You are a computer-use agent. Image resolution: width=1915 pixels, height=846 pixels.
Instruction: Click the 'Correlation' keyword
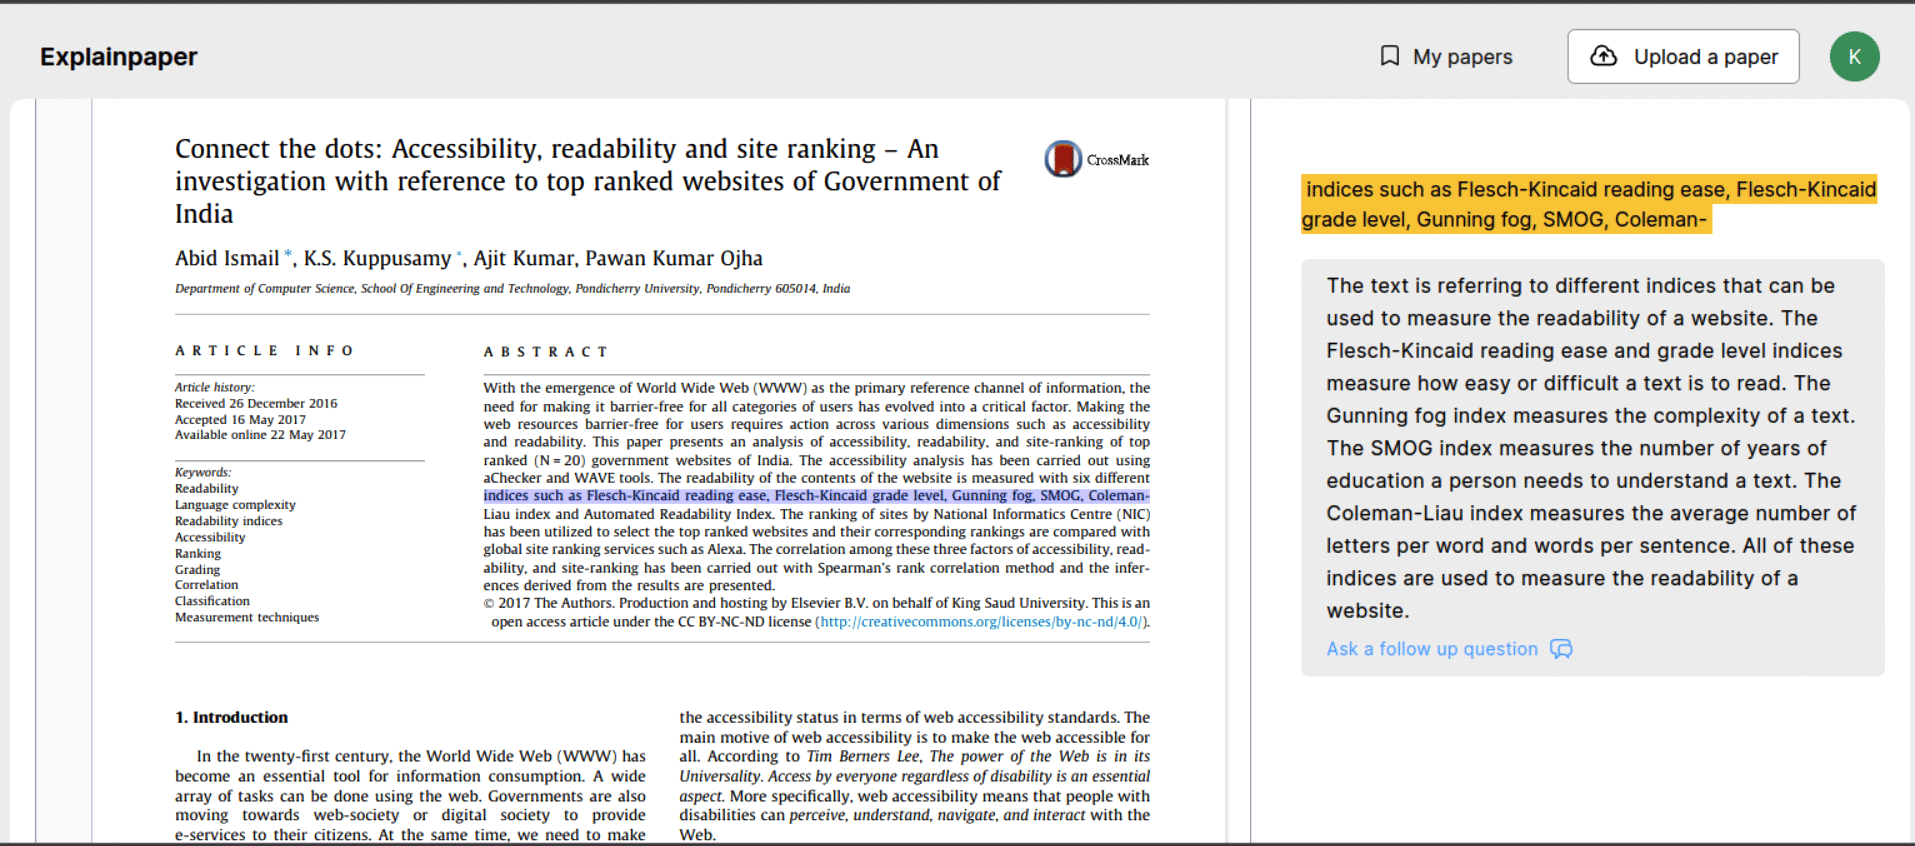[207, 585]
